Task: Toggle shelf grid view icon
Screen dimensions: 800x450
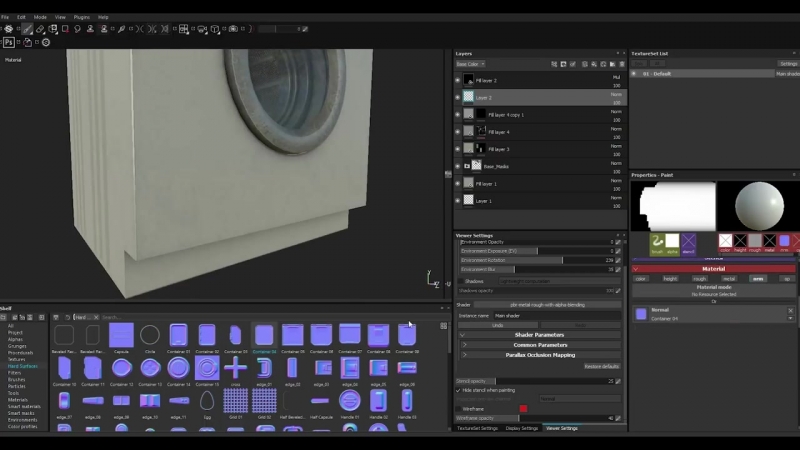Action: (x=443, y=326)
